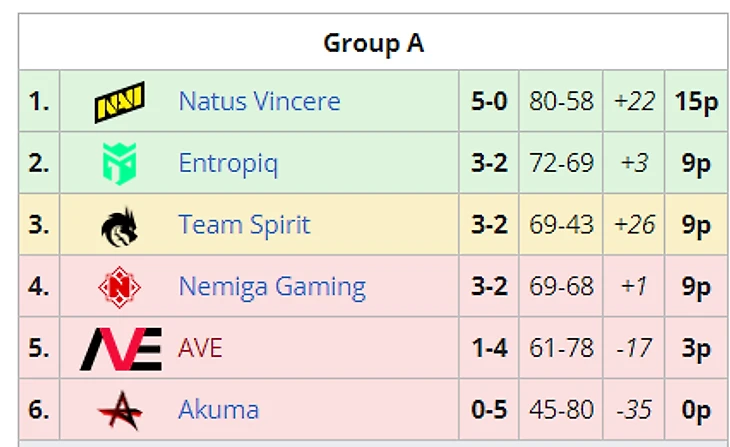This screenshot has width=730, height=447.
Task: Click Natus Vincere's 5-0 record cell
Action: [x=489, y=101]
